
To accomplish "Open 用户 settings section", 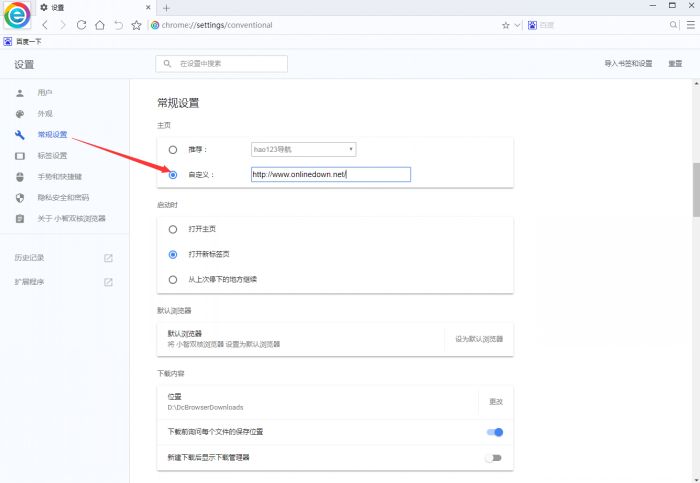I will pyautogui.click(x=45, y=92).
